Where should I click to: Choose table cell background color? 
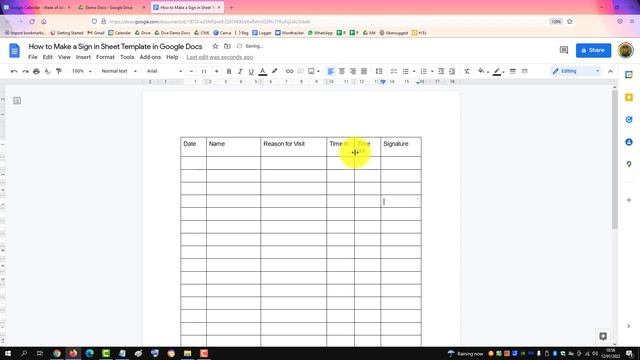click(482, 71)
